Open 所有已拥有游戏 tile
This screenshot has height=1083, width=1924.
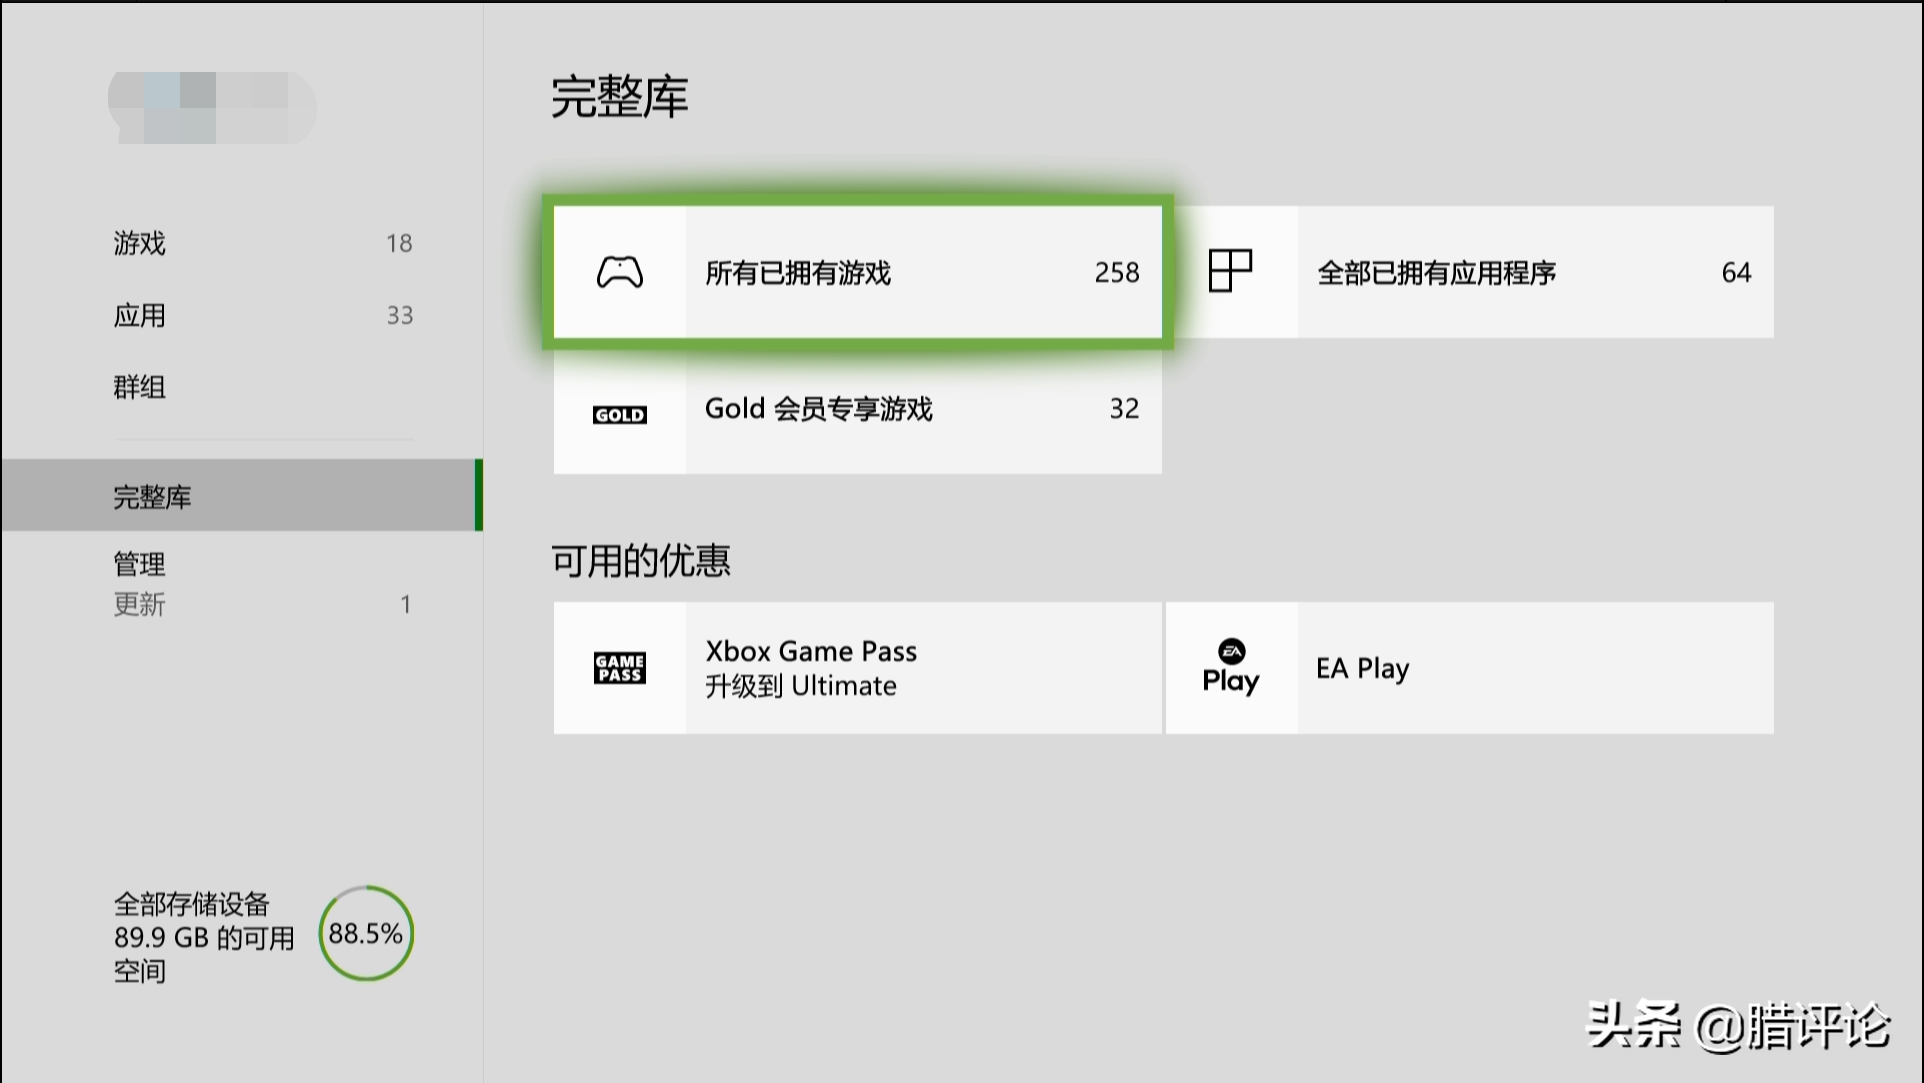858,272
